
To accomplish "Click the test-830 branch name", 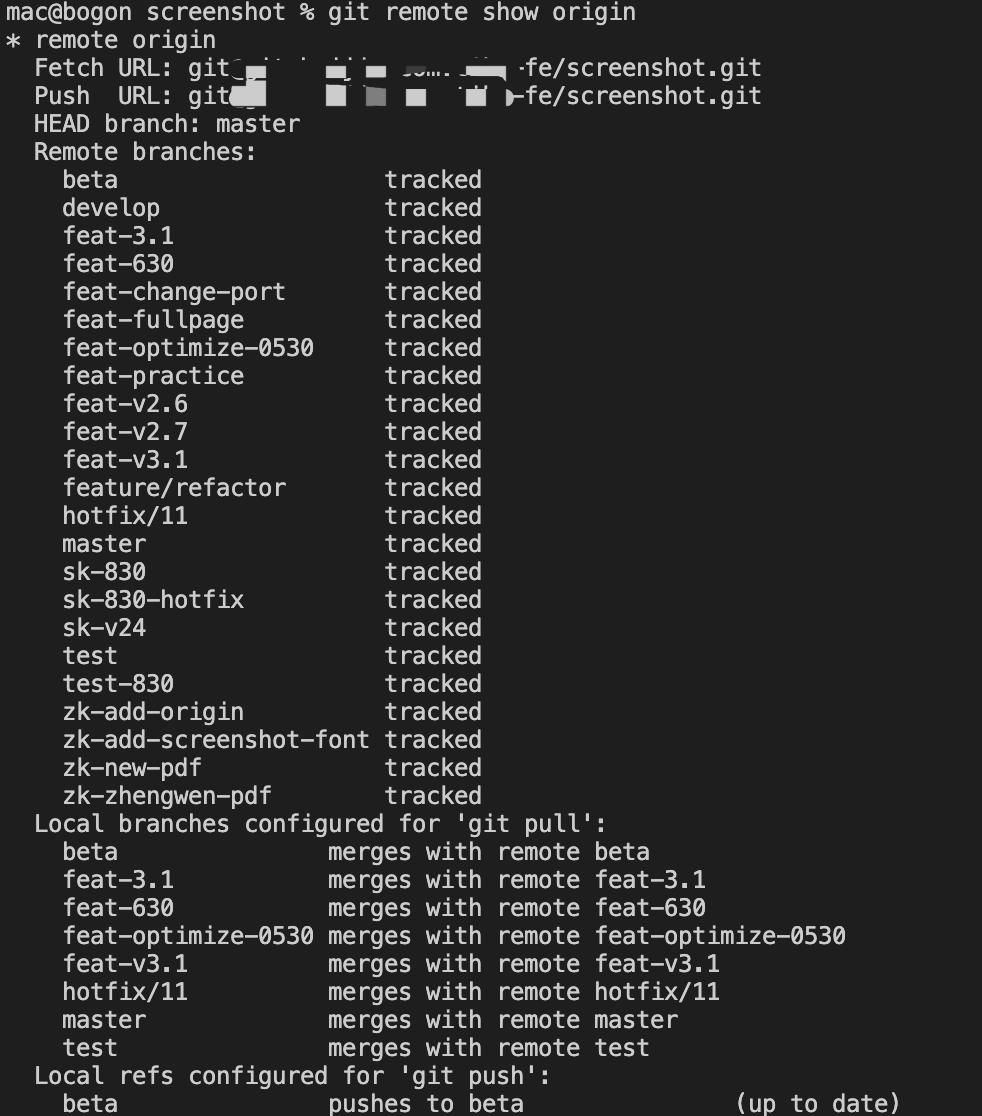I will [118, 684].
